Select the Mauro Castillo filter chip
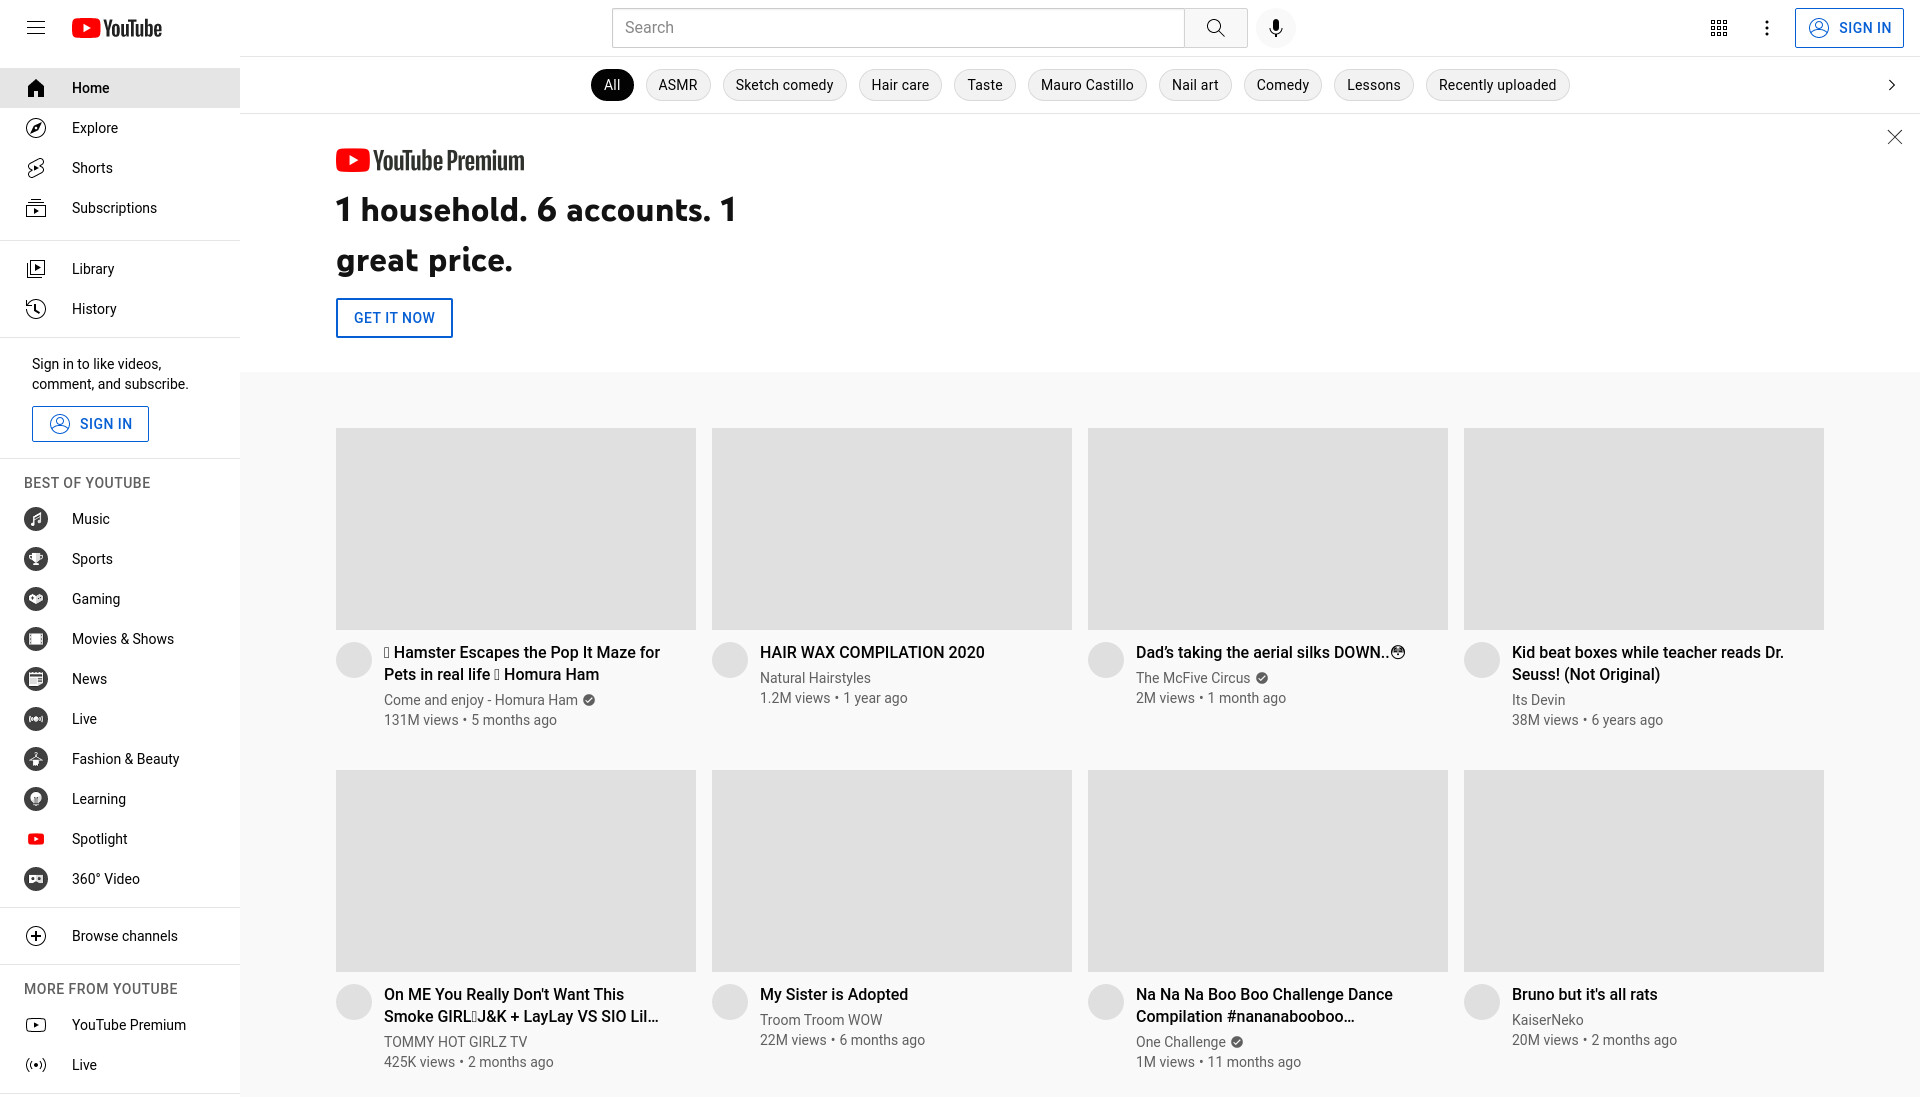This screenshot has width=1920, height=1097. (1087, 85)
